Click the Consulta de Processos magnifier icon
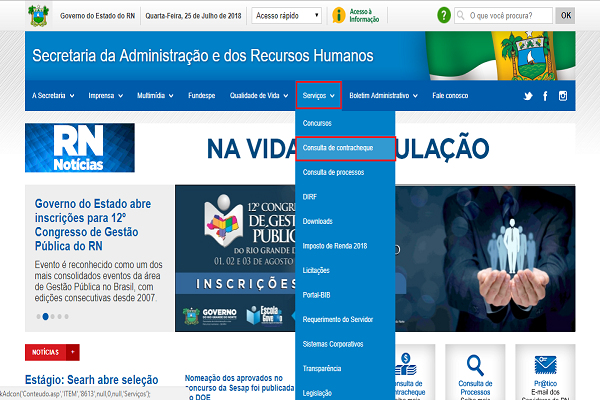The height and width of the screenshot is (400, 600). coord(475,365)
